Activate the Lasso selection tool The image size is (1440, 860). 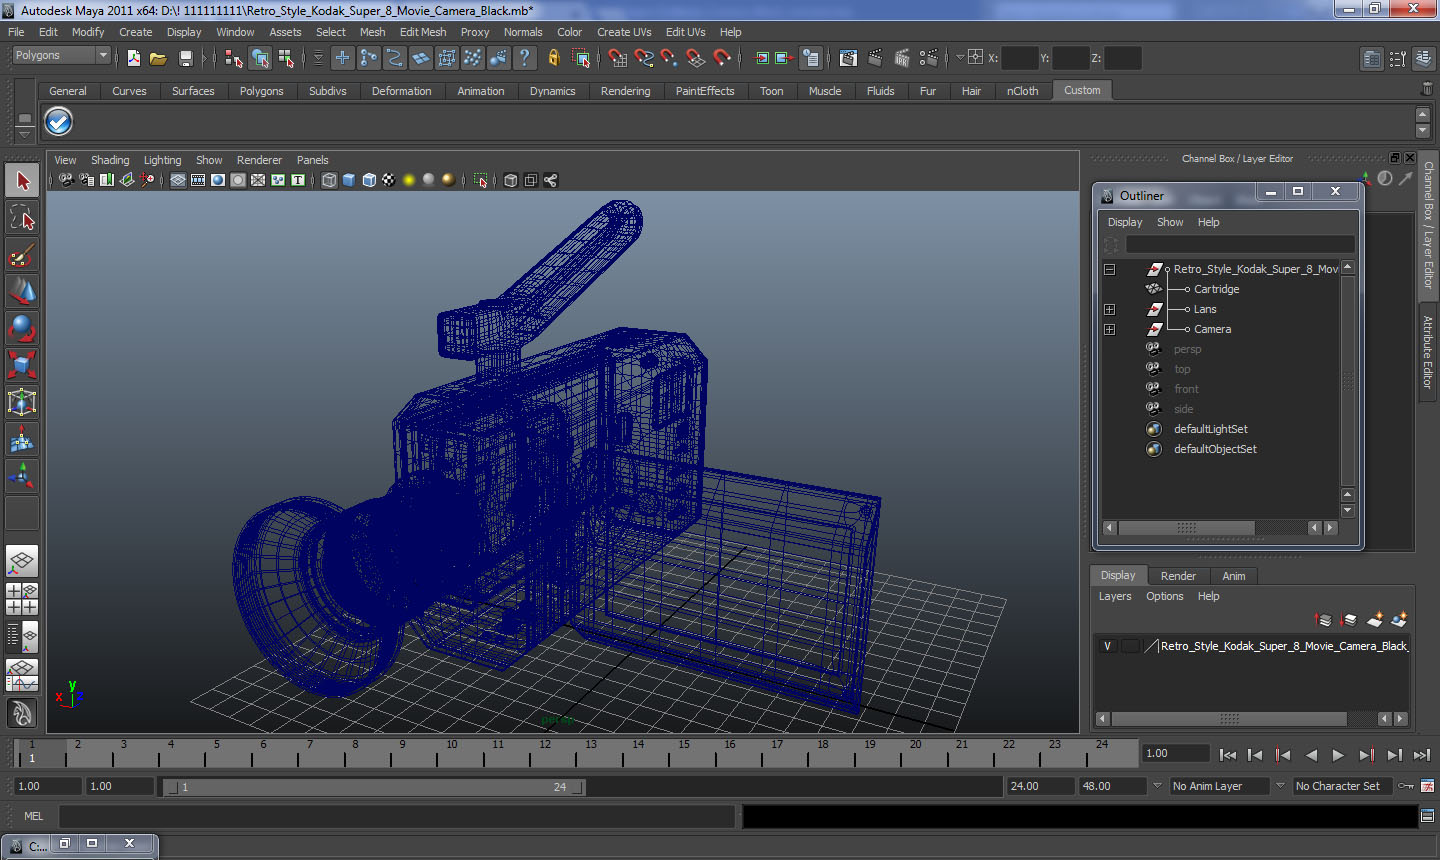22,218
